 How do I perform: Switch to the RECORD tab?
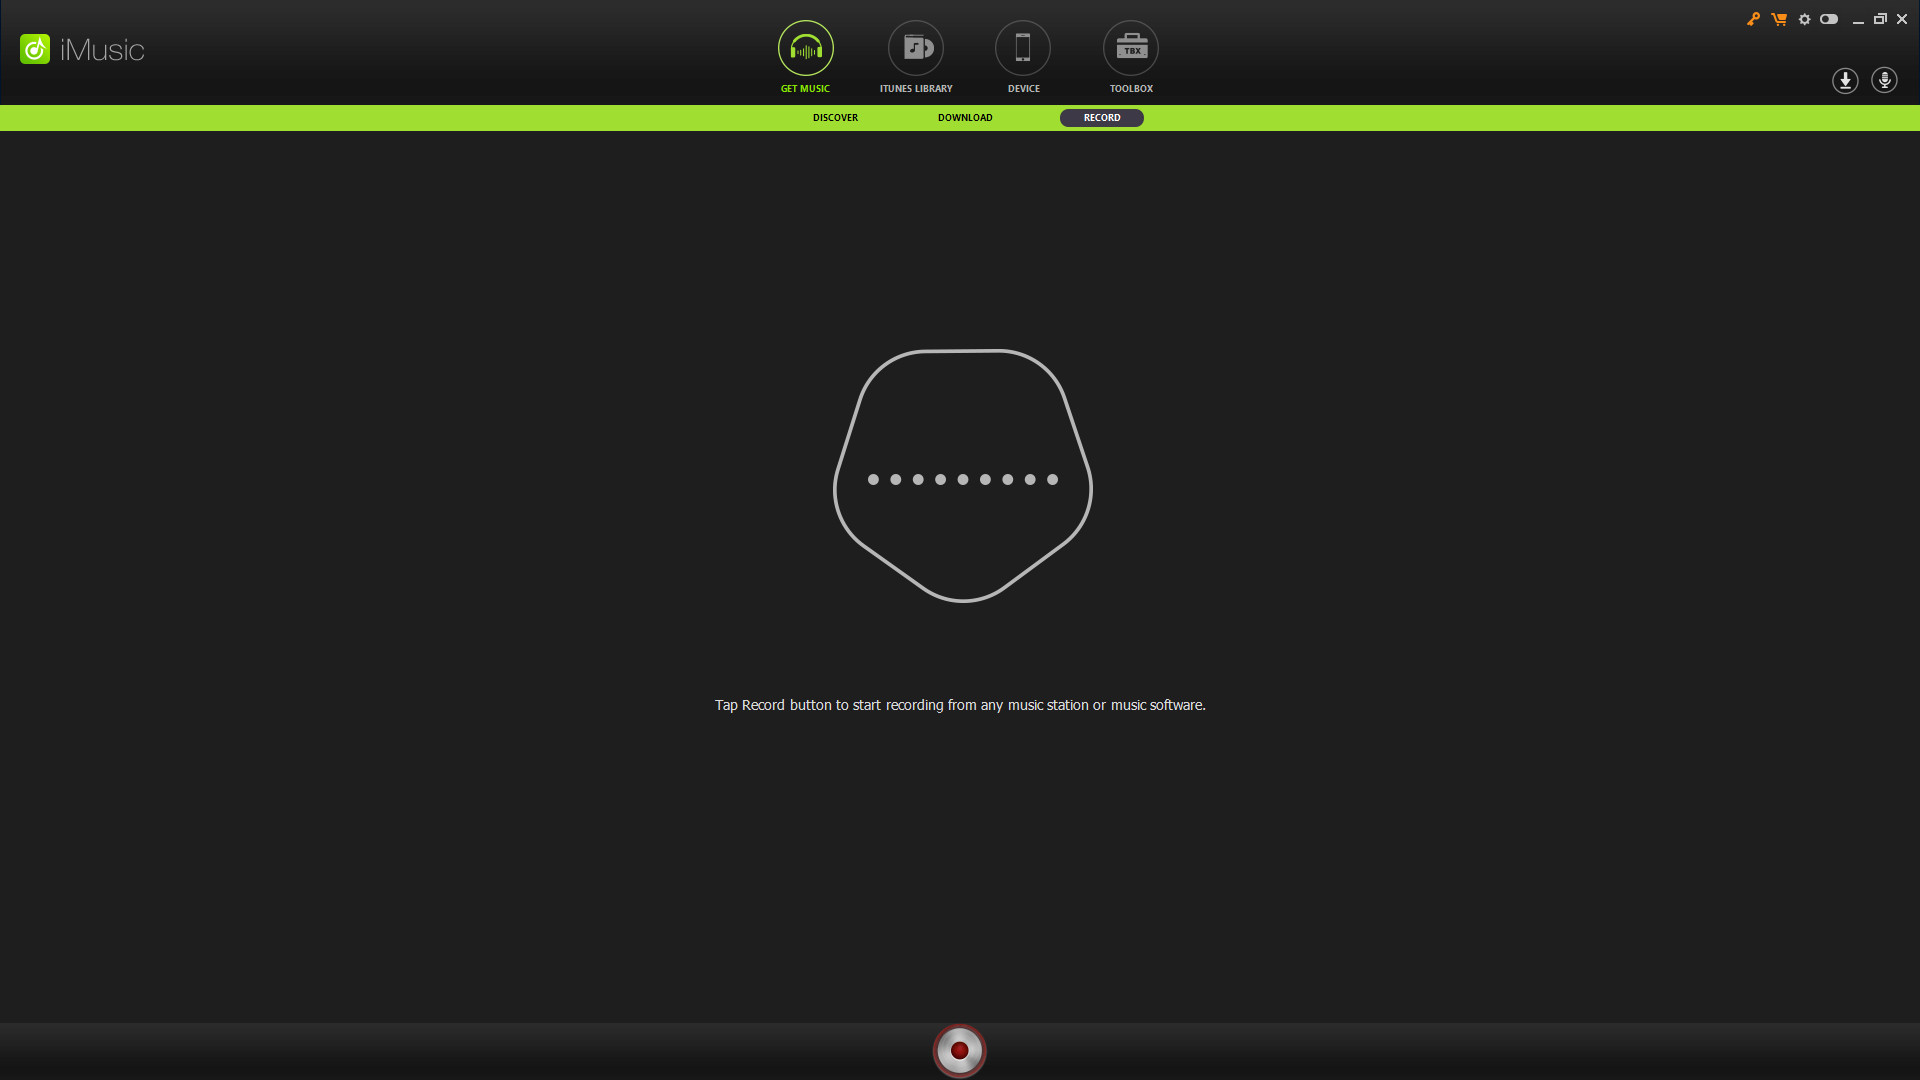pyautogui.click(x=1101, y=117)
